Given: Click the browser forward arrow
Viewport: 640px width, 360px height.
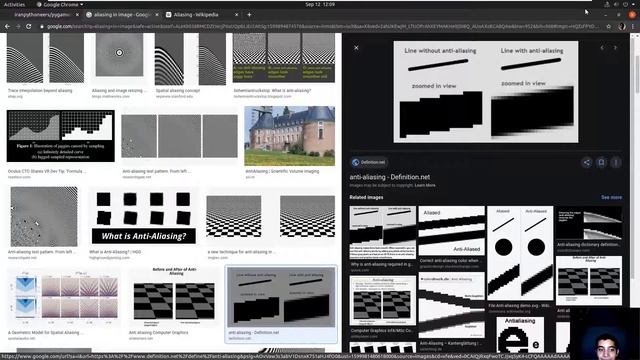Looking at the screenshot, I should pyautogui.click(x=18, y=27).
